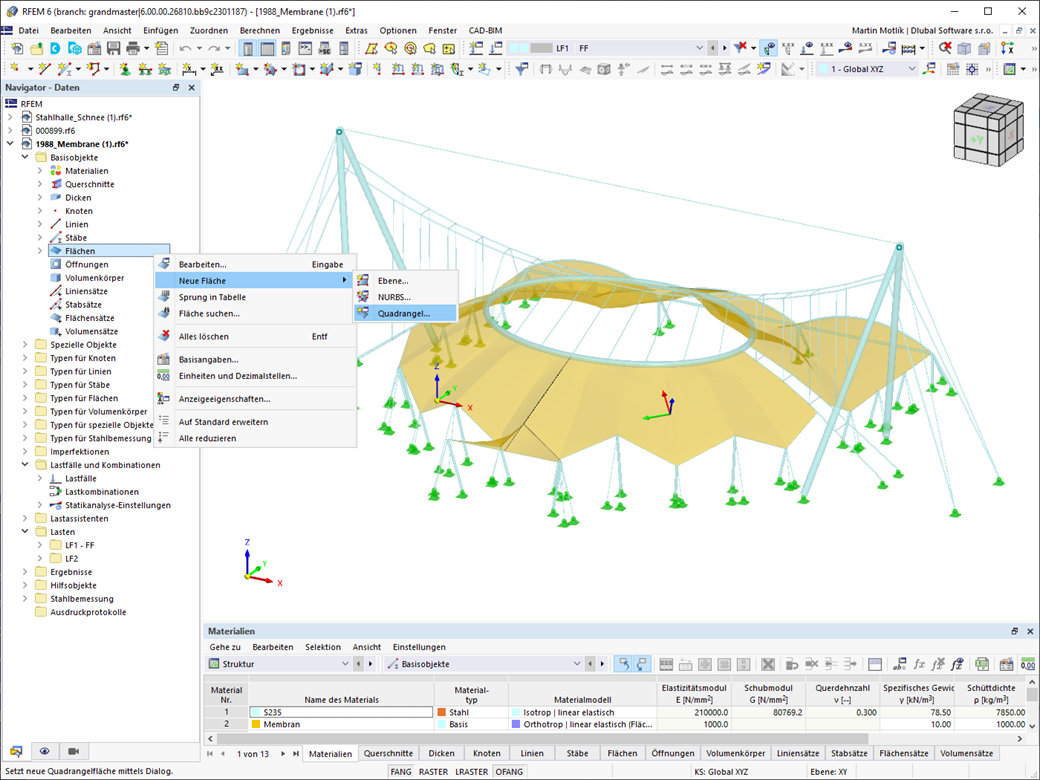Open the Ergebnisse menu
The image size is (1040, 780).
312,31
